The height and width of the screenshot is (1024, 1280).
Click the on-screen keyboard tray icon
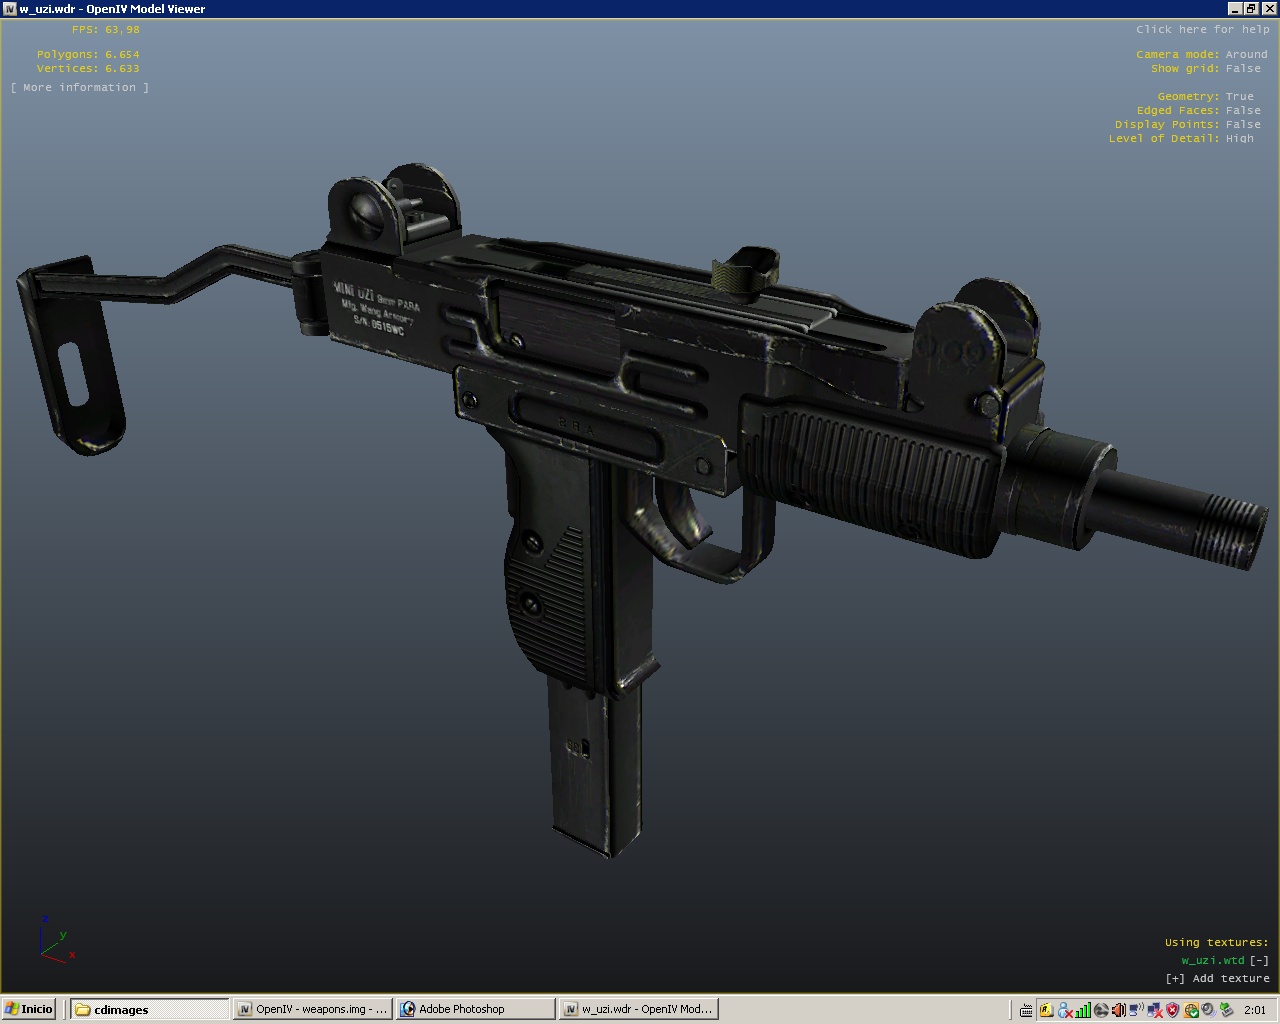pyautogui.click(x=1026, y=1010)
